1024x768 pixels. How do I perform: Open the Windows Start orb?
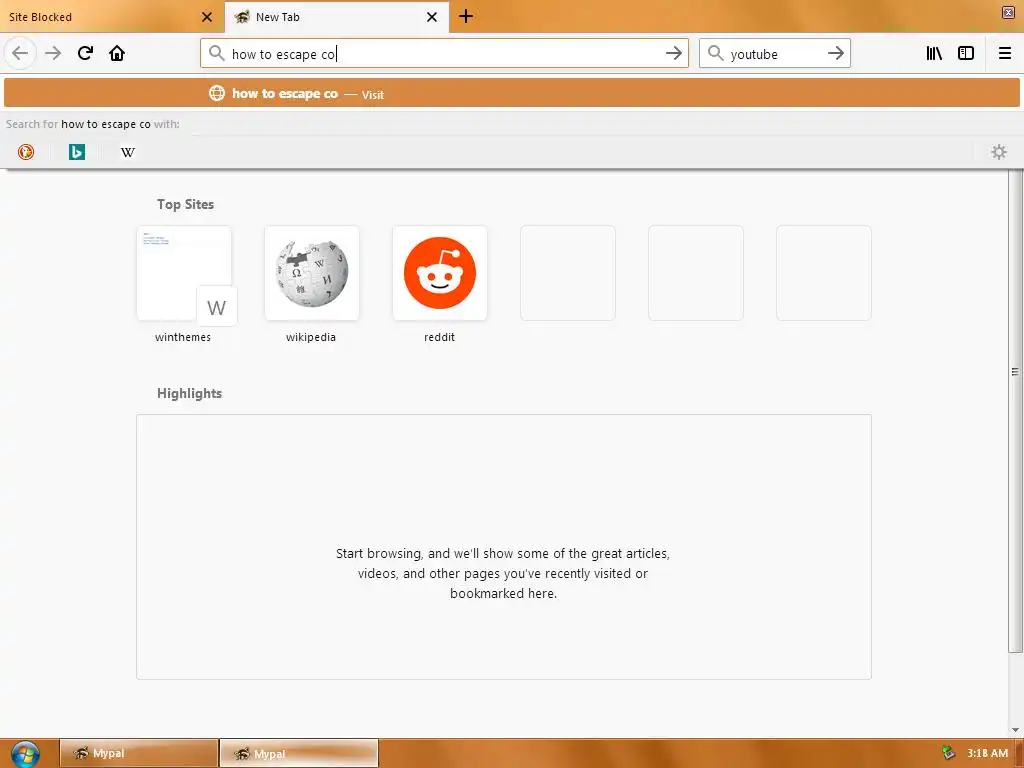25,753
